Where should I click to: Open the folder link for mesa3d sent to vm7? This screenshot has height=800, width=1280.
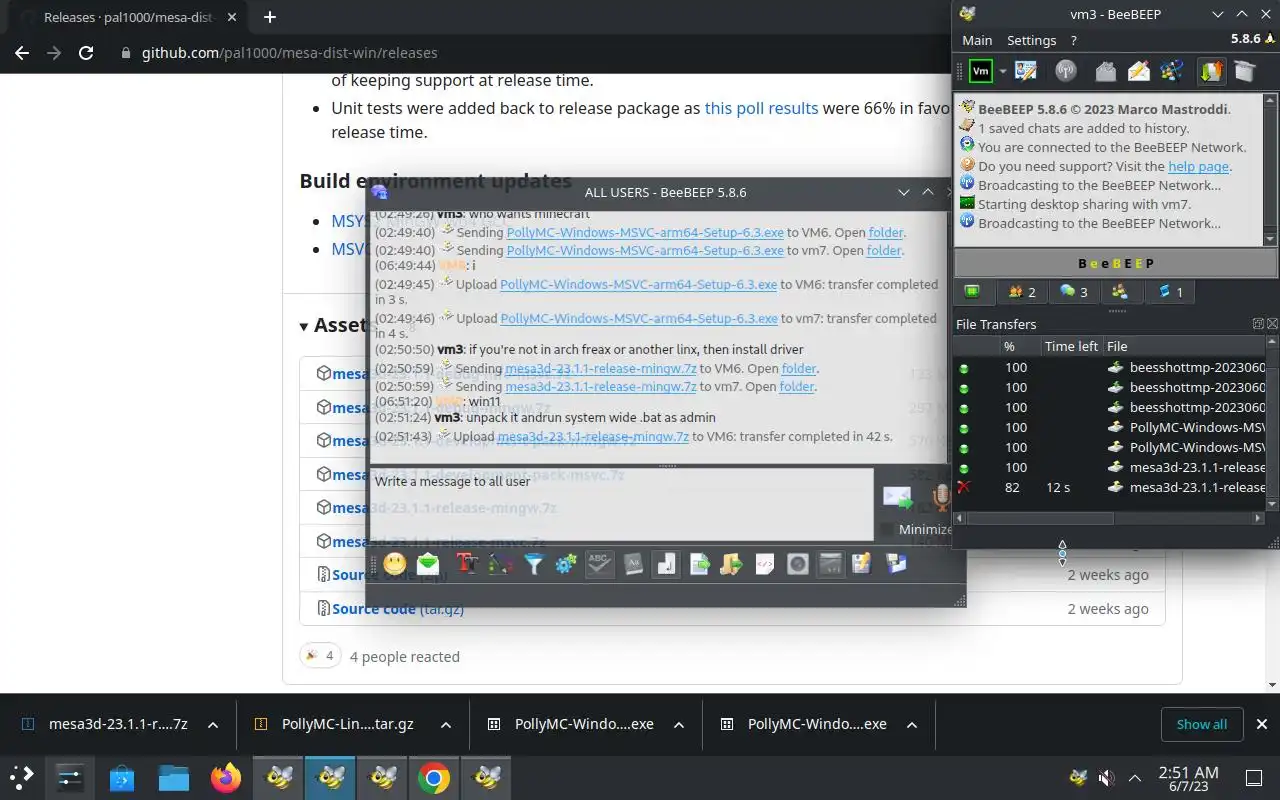point(797,386)
